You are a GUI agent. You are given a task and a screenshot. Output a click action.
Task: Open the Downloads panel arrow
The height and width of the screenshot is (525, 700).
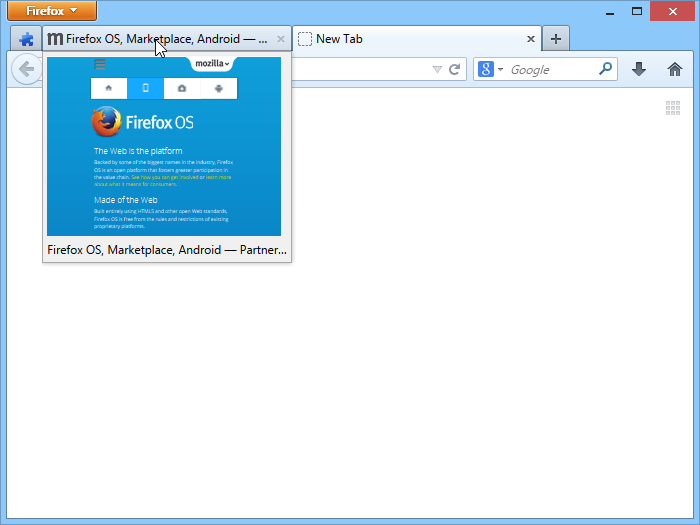[x=639, y=70]
